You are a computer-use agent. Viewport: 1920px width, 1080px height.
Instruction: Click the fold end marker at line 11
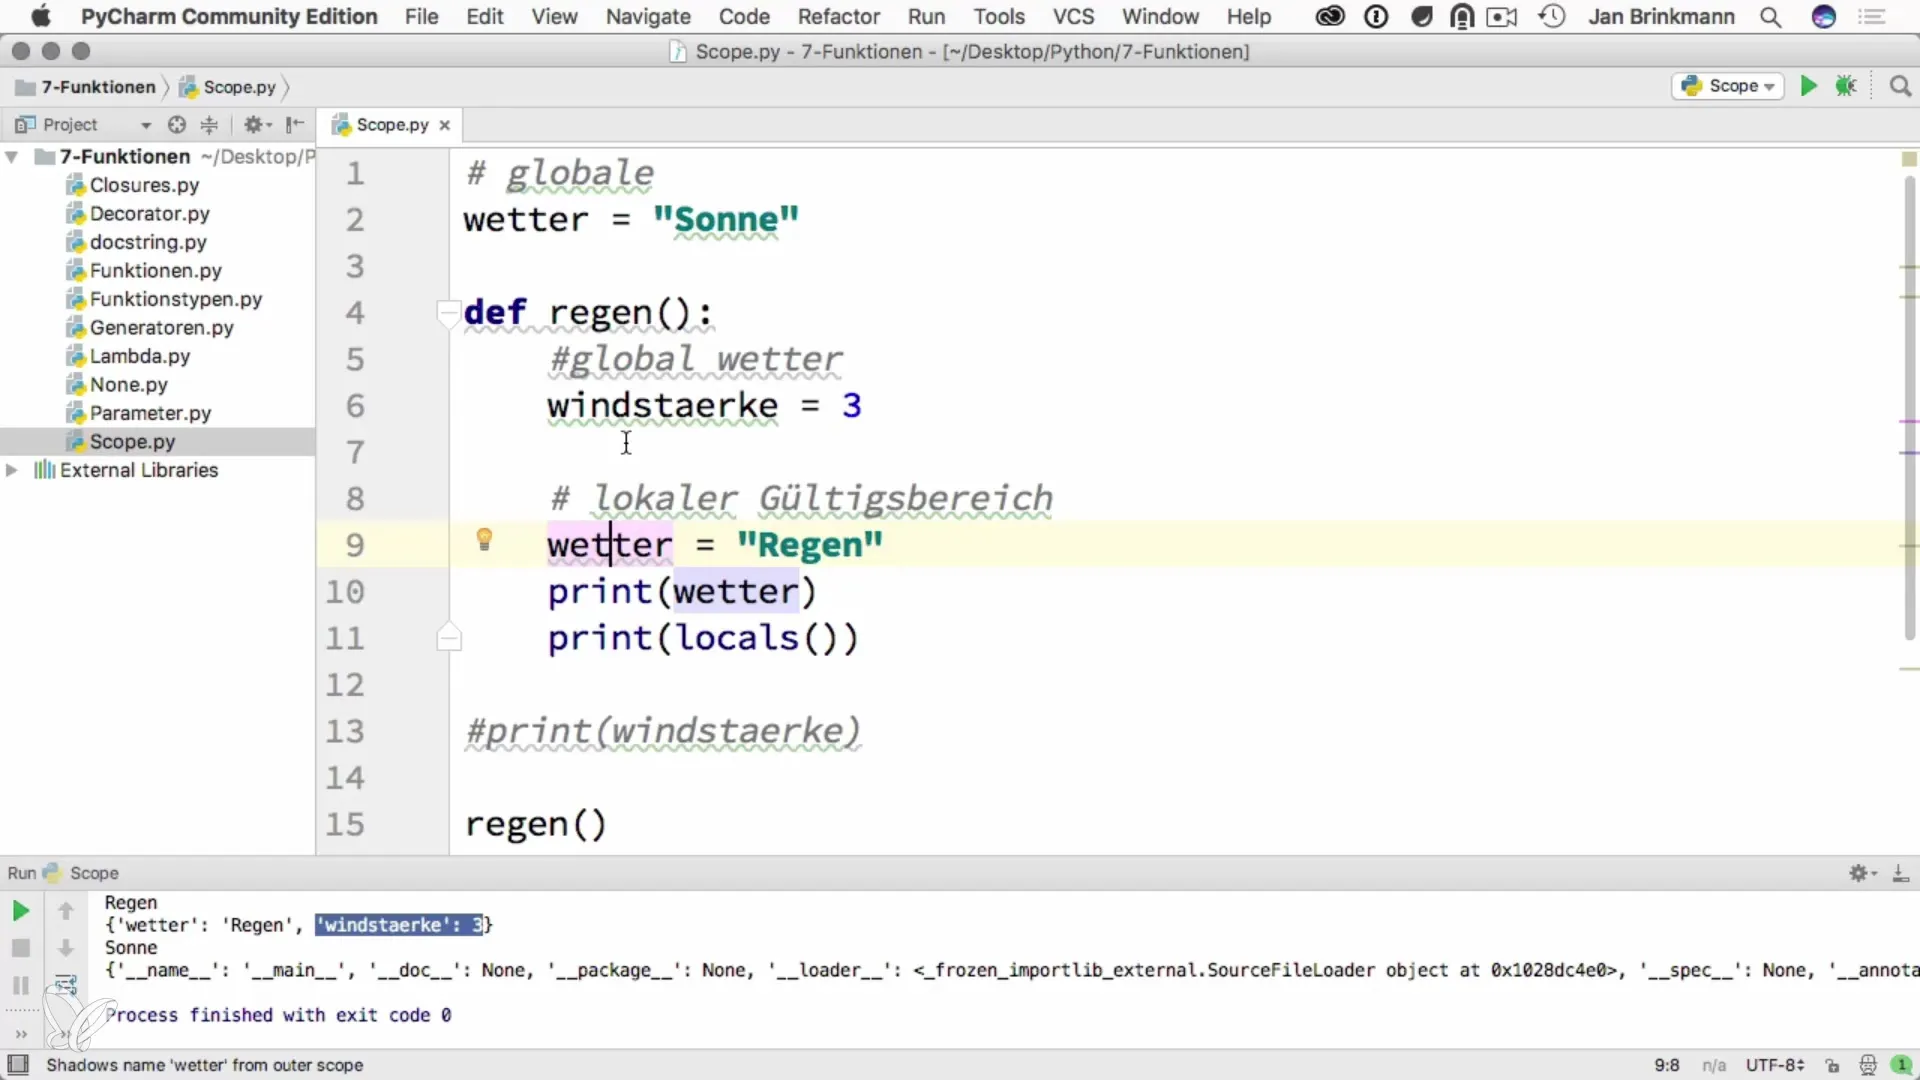tap(449, 638)
